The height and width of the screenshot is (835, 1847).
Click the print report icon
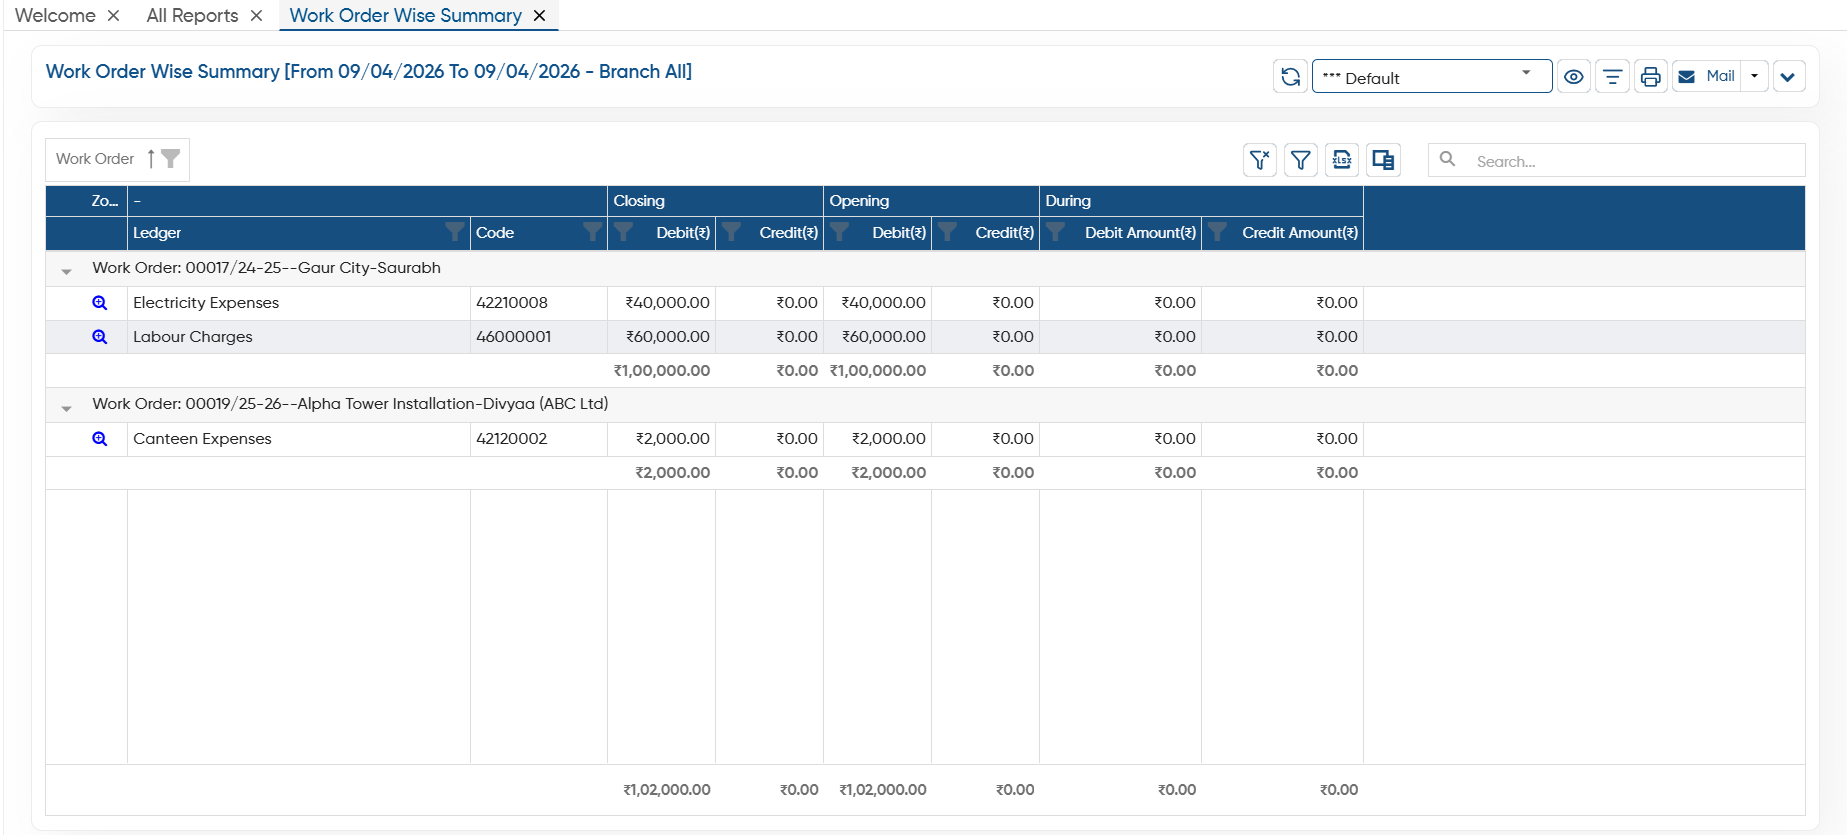point(1650,76)
